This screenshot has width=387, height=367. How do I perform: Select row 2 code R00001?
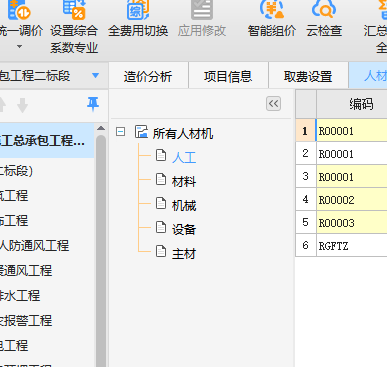point(352,154)
